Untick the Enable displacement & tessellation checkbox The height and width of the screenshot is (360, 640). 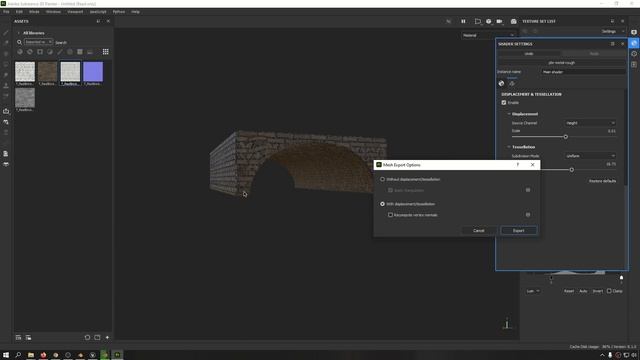[504, 102]
